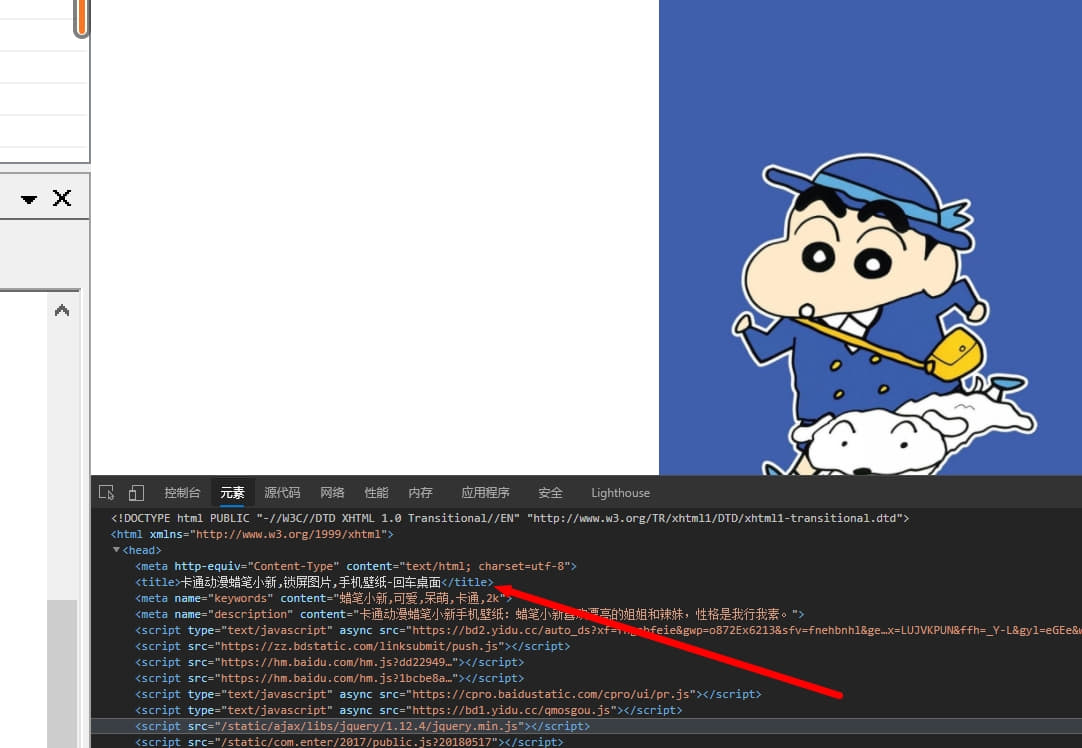1082x748 pixels.
Task: Open the Lighthouse tab
Action: 620,493
